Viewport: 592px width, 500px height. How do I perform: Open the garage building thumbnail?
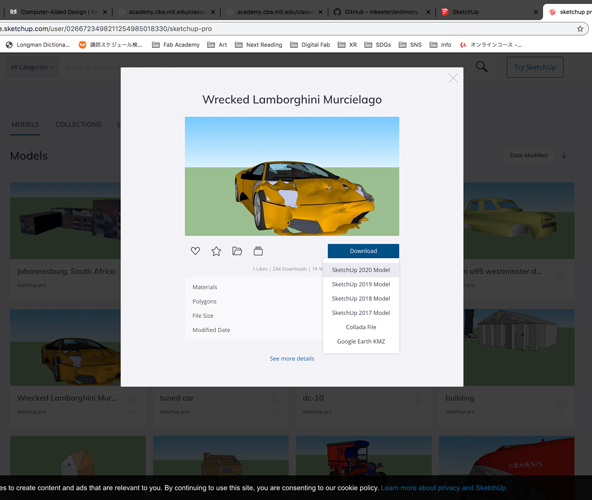[519, 347]
